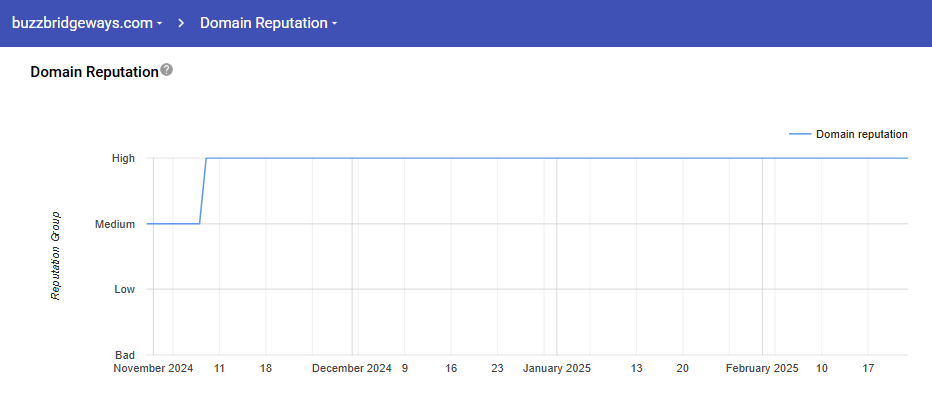The image size is (932, 406).
Task: Expand the Domain Reputation dropdown in header
Action: (268, 23)
